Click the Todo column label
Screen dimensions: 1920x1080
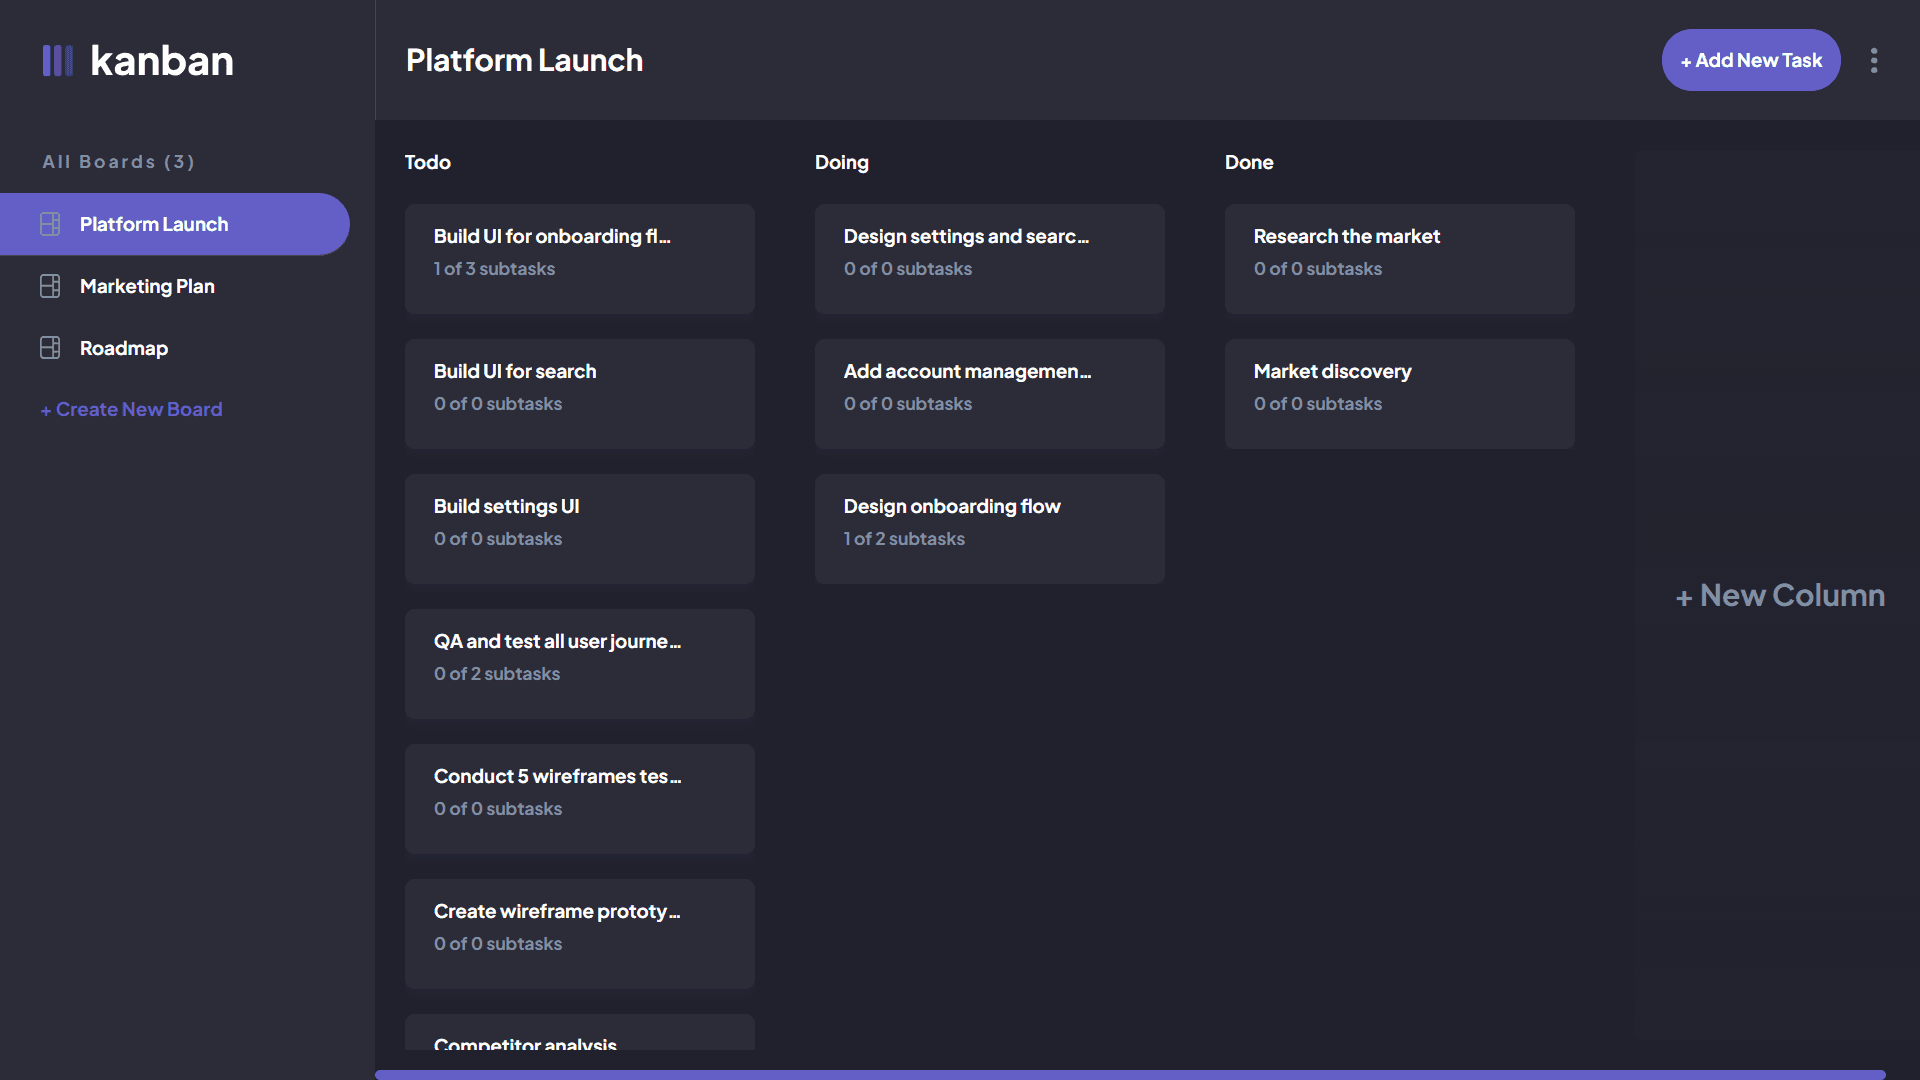point(429,160)
